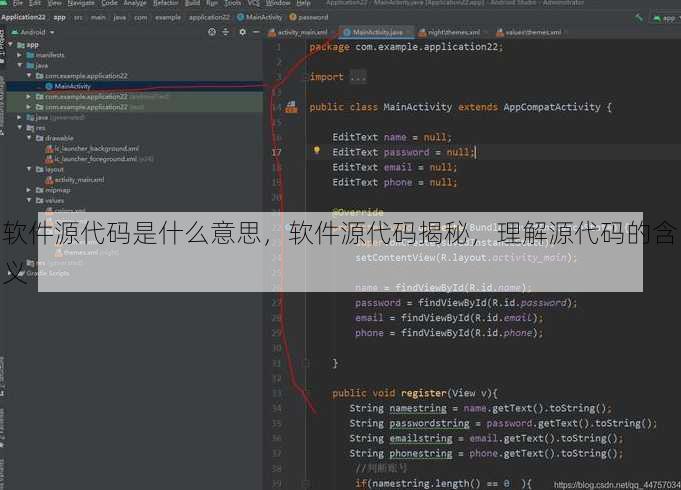681x490 pixels.
Task: Open the Help menu
Action: [x=304, y=3]
